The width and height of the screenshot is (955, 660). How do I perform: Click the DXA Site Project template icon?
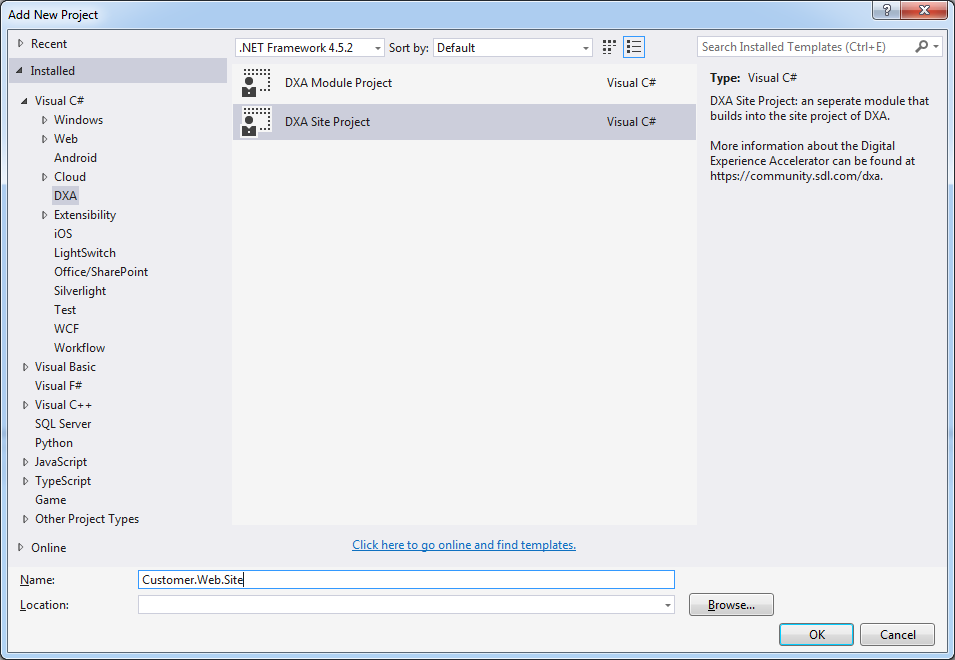tap(256, 122)
